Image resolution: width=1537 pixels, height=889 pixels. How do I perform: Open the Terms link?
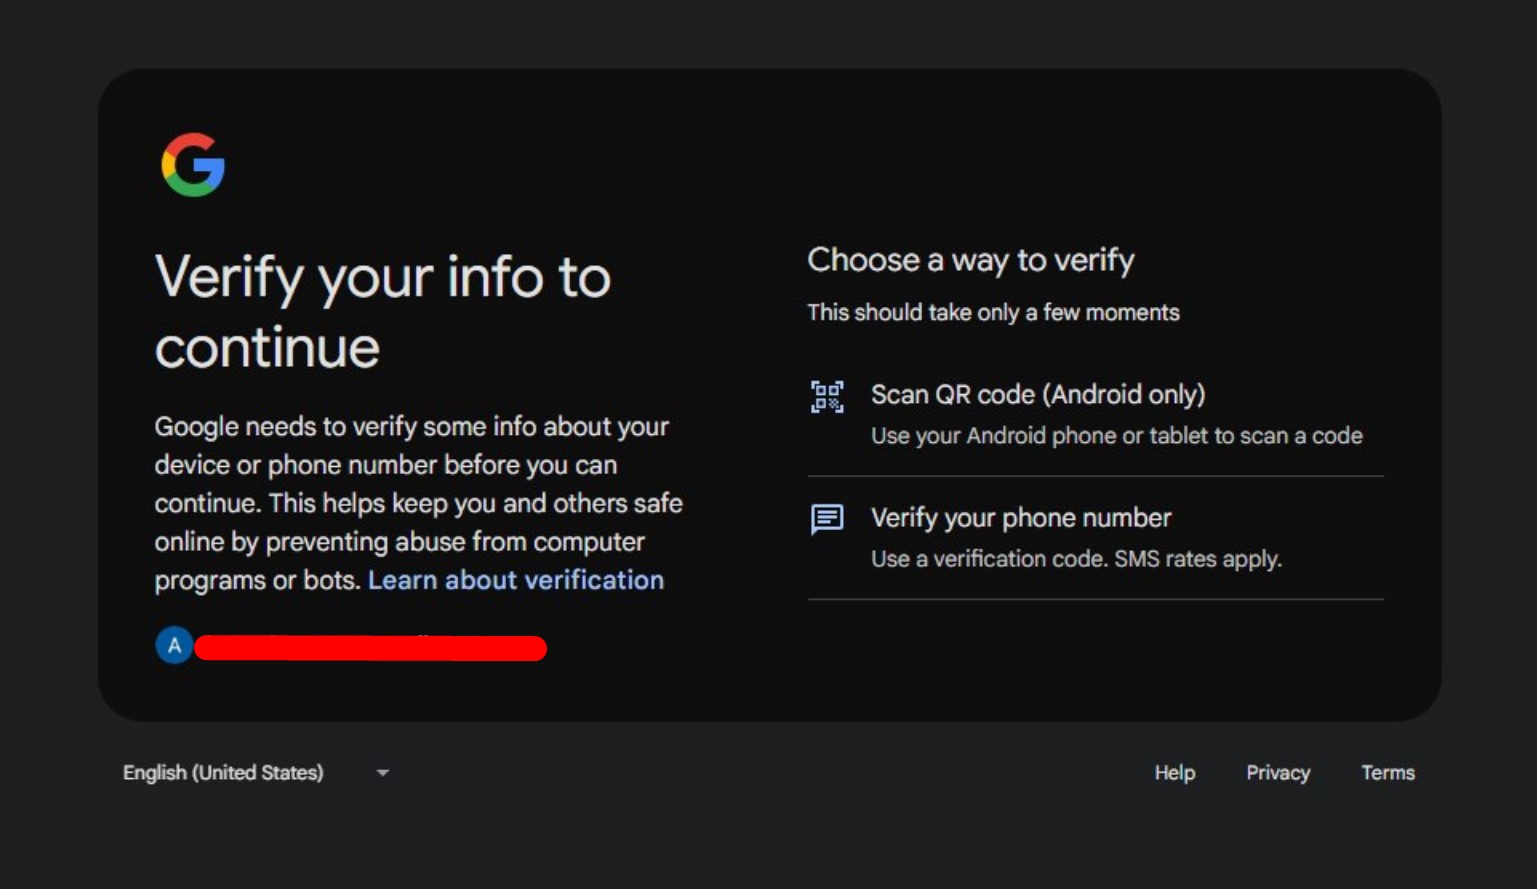(1387, 773)
